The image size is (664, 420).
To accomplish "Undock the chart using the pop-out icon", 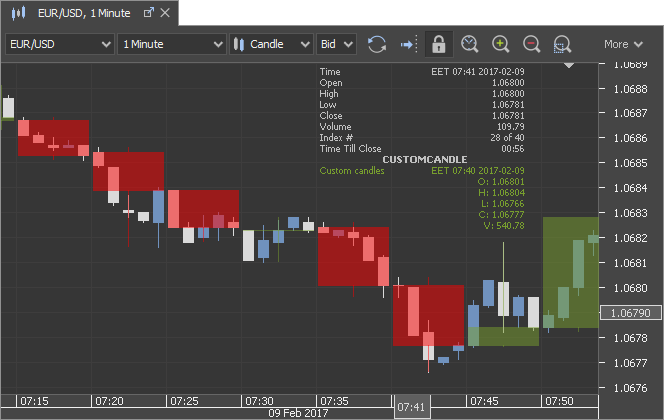I will (148, 13).
